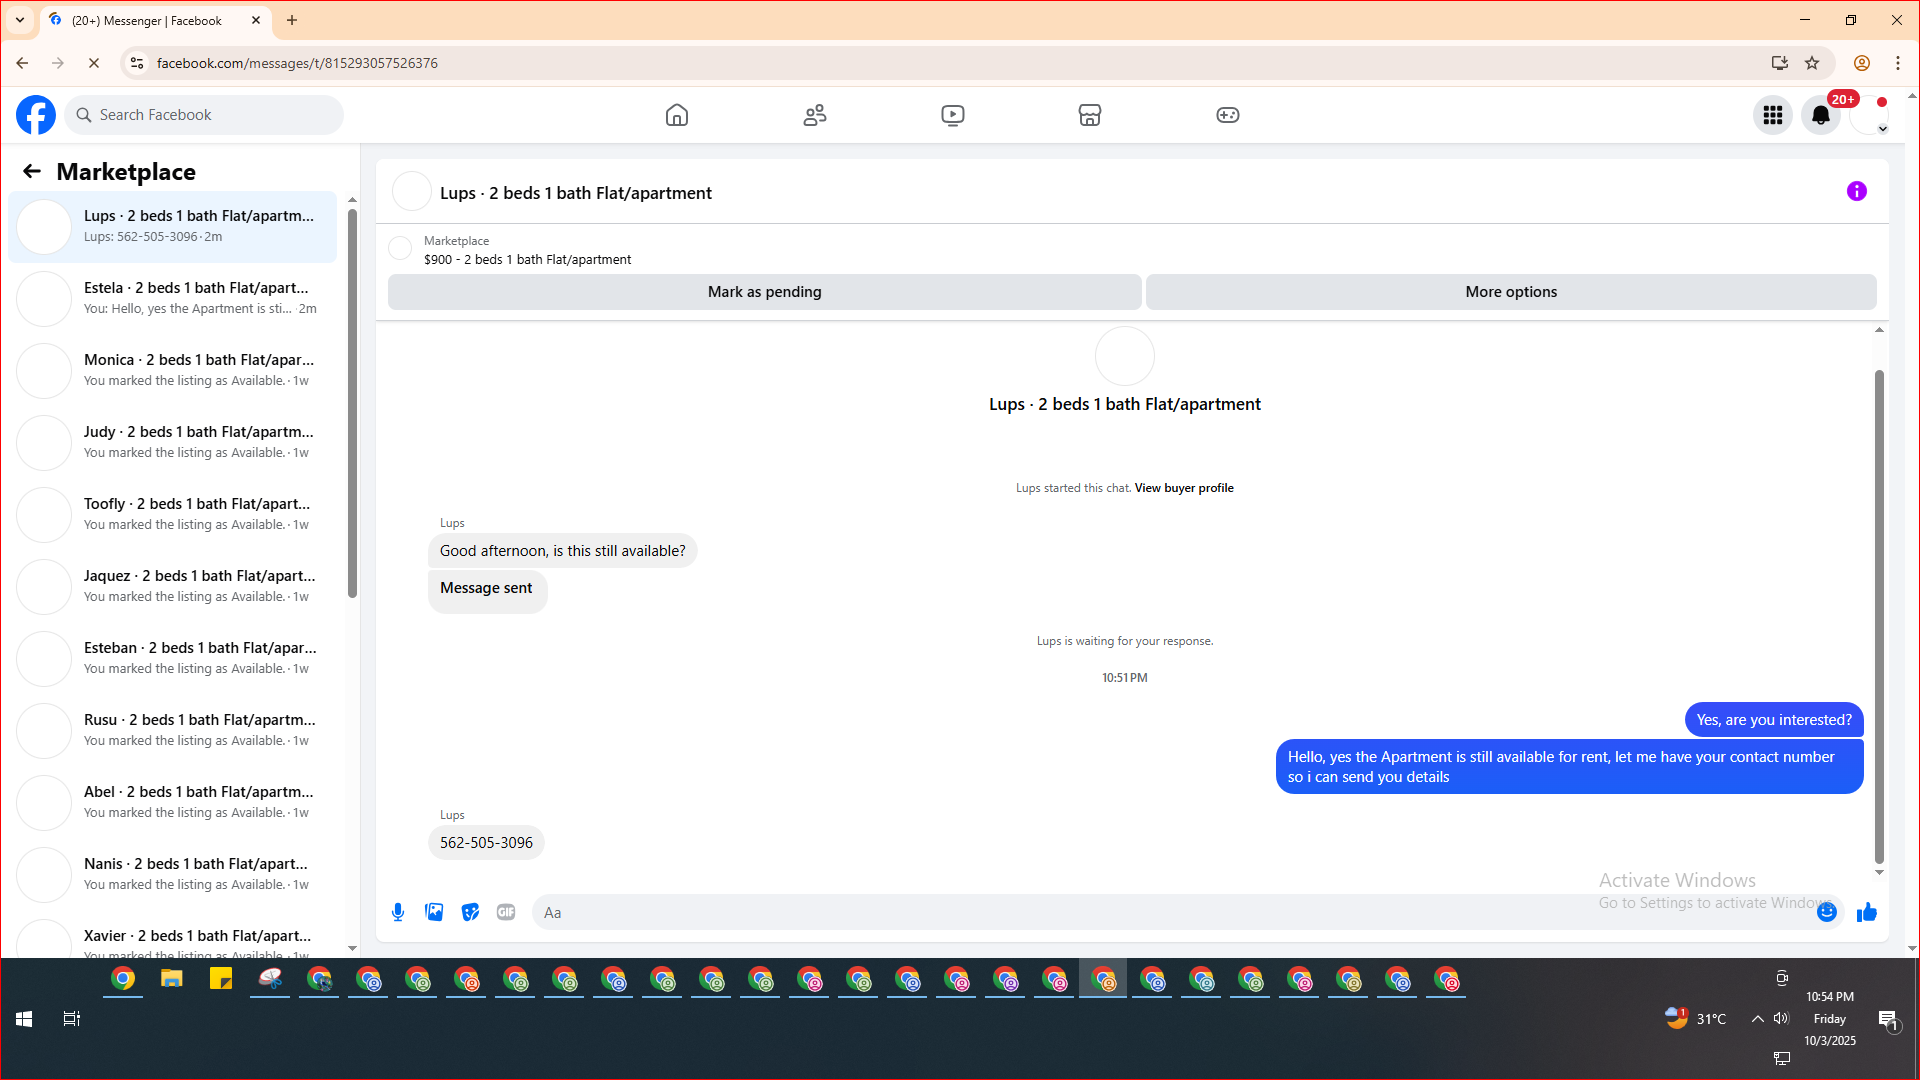Open the Lups conversation in list
Screen dimensions: 1920x1080
pyautogui.click(x=173, y=226)
